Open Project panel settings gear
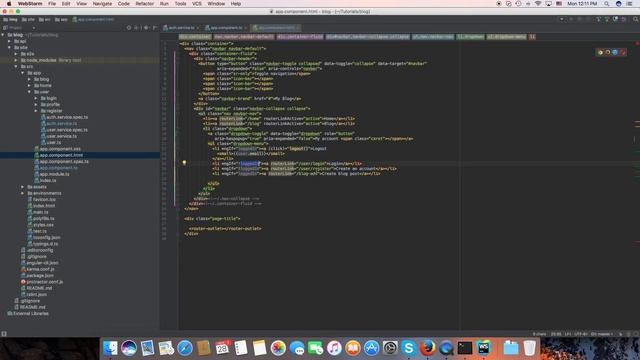Image resolution: width=640 pixels, height=360 pixels. coord(146,28)
